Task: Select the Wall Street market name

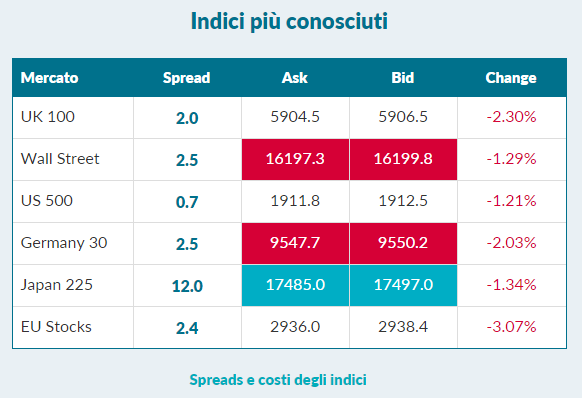Action: coord(60,159)
